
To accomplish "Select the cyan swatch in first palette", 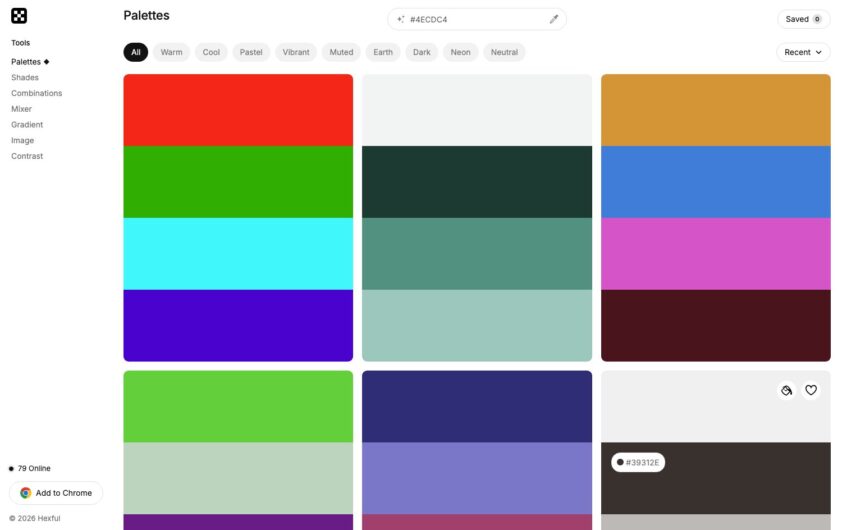I will click(238, 253).
